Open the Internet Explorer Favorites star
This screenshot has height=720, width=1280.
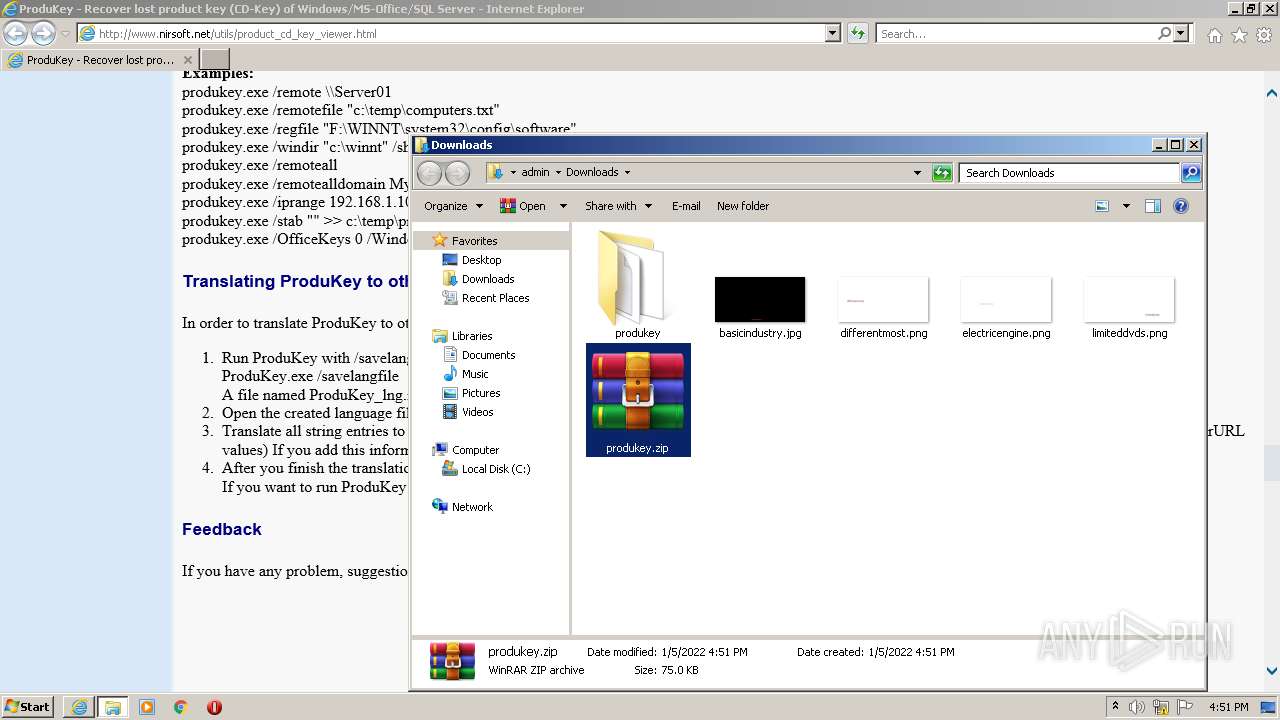pyautogui.click(x=1239, y=35)
